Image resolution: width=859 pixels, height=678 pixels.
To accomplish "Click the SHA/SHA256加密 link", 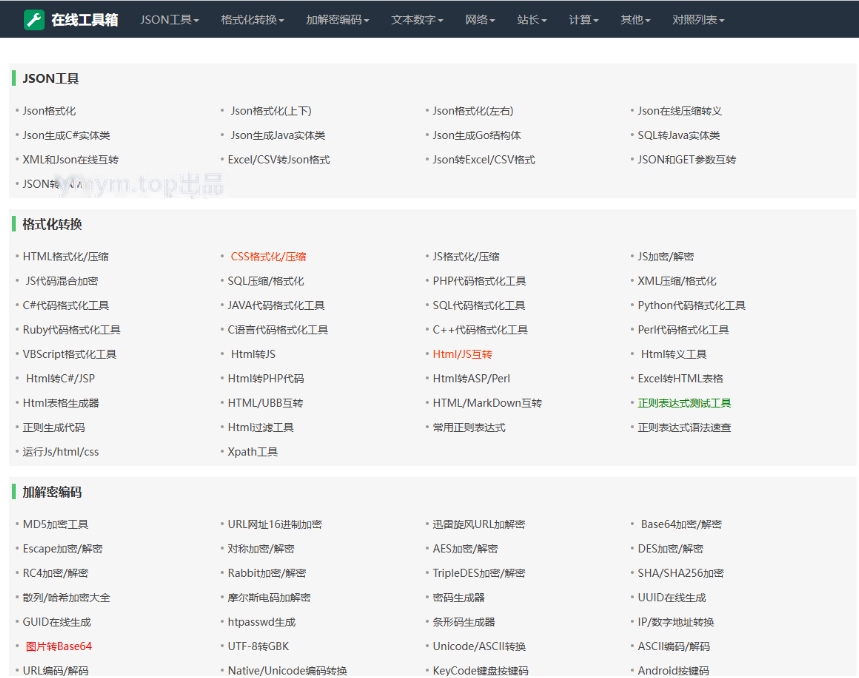I will [x=680, y=573].
